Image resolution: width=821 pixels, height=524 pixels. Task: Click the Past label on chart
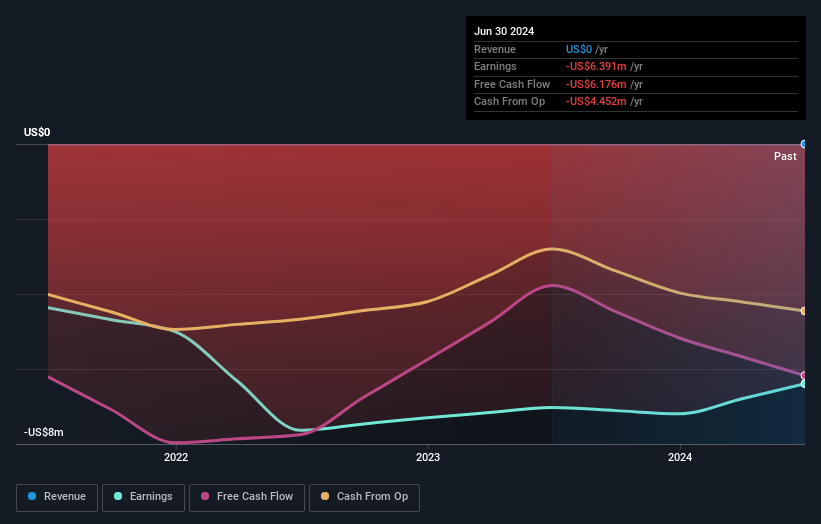click(785, 156)
